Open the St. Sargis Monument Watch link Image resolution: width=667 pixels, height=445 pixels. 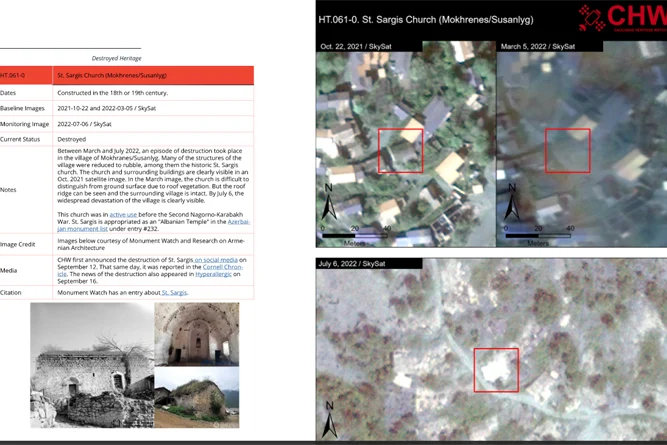(x=174, y=293)
